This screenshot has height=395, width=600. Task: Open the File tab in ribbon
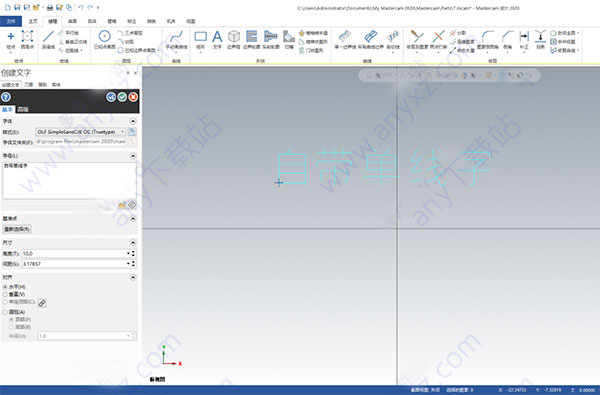[11, 21]
